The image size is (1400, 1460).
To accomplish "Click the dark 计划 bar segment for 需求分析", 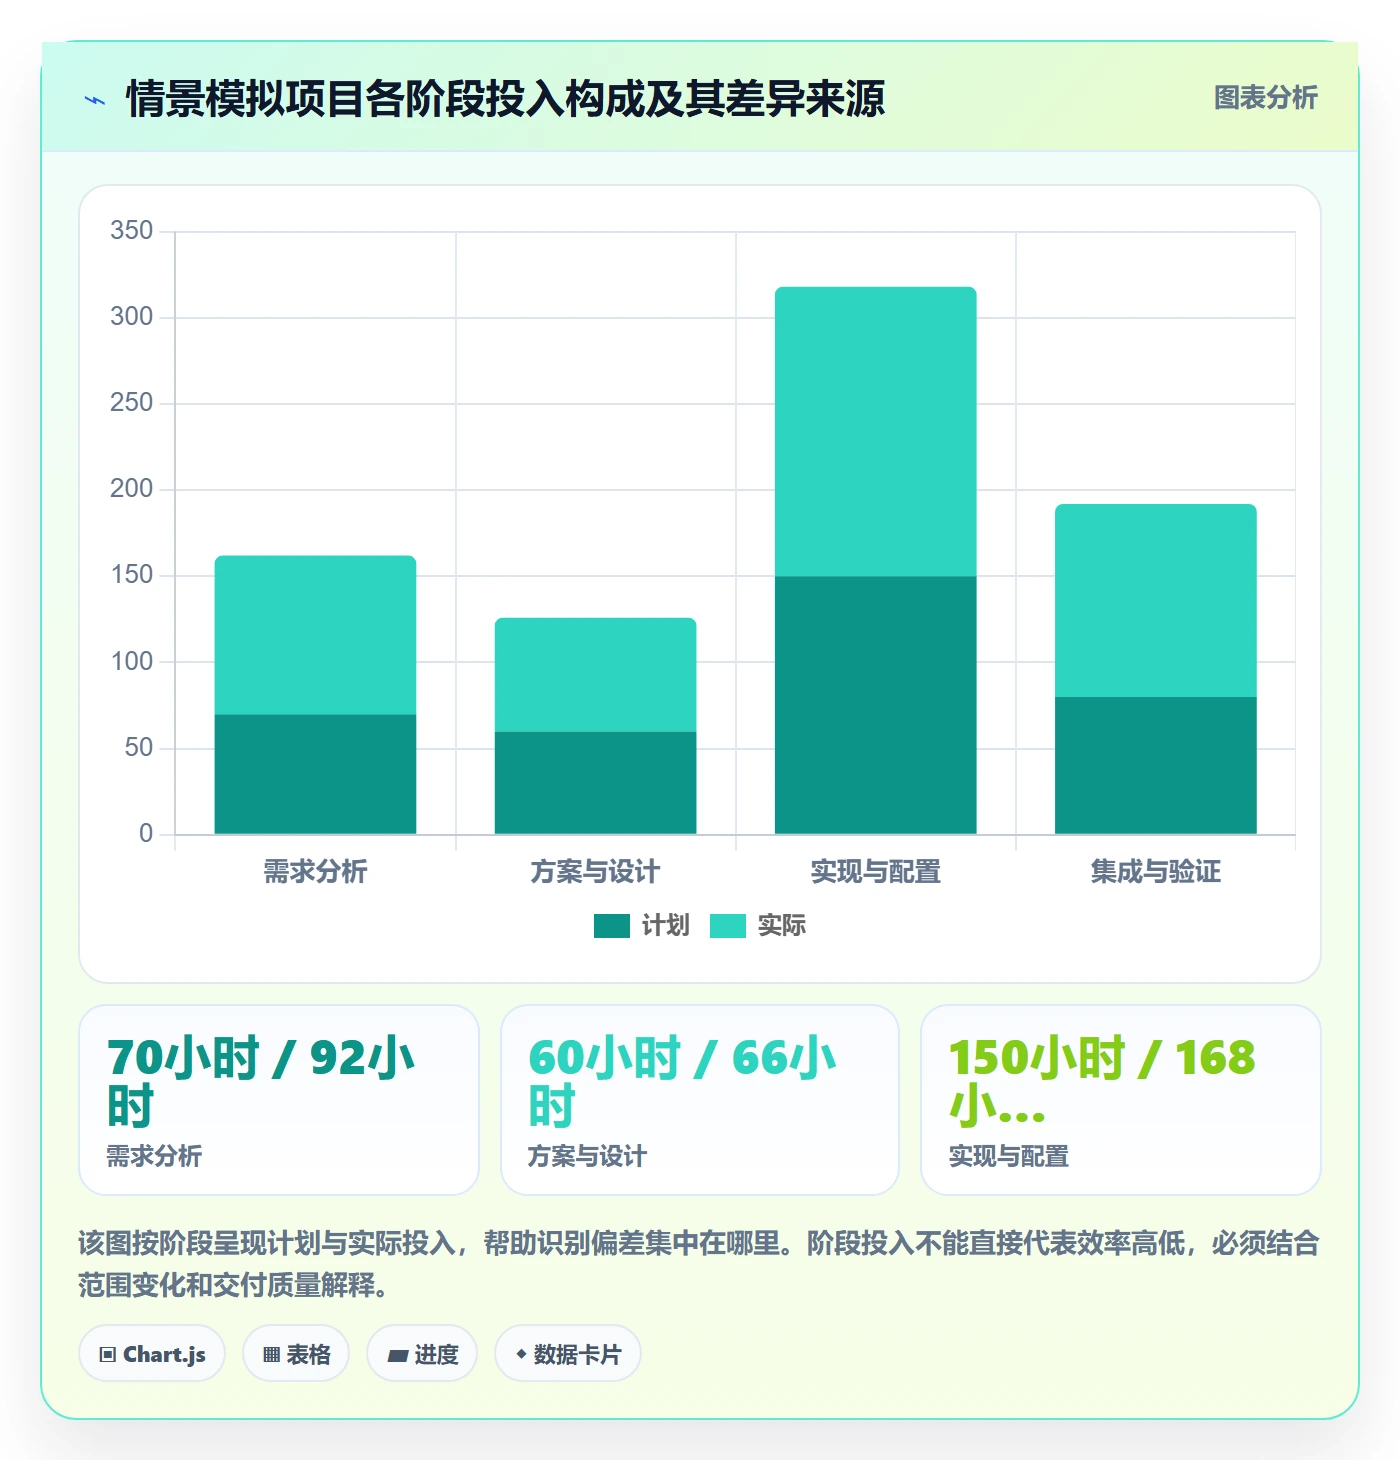I will coord(315,774).
